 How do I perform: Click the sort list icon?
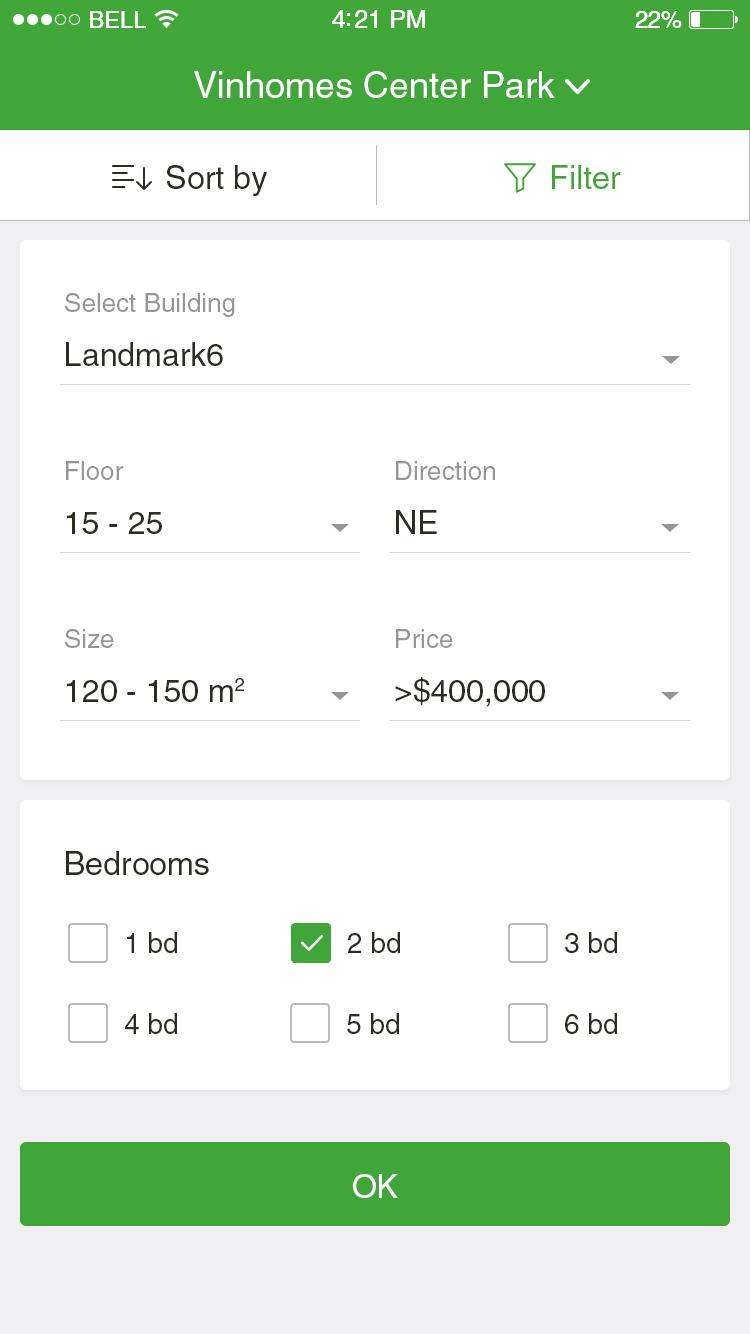[131, 178]
